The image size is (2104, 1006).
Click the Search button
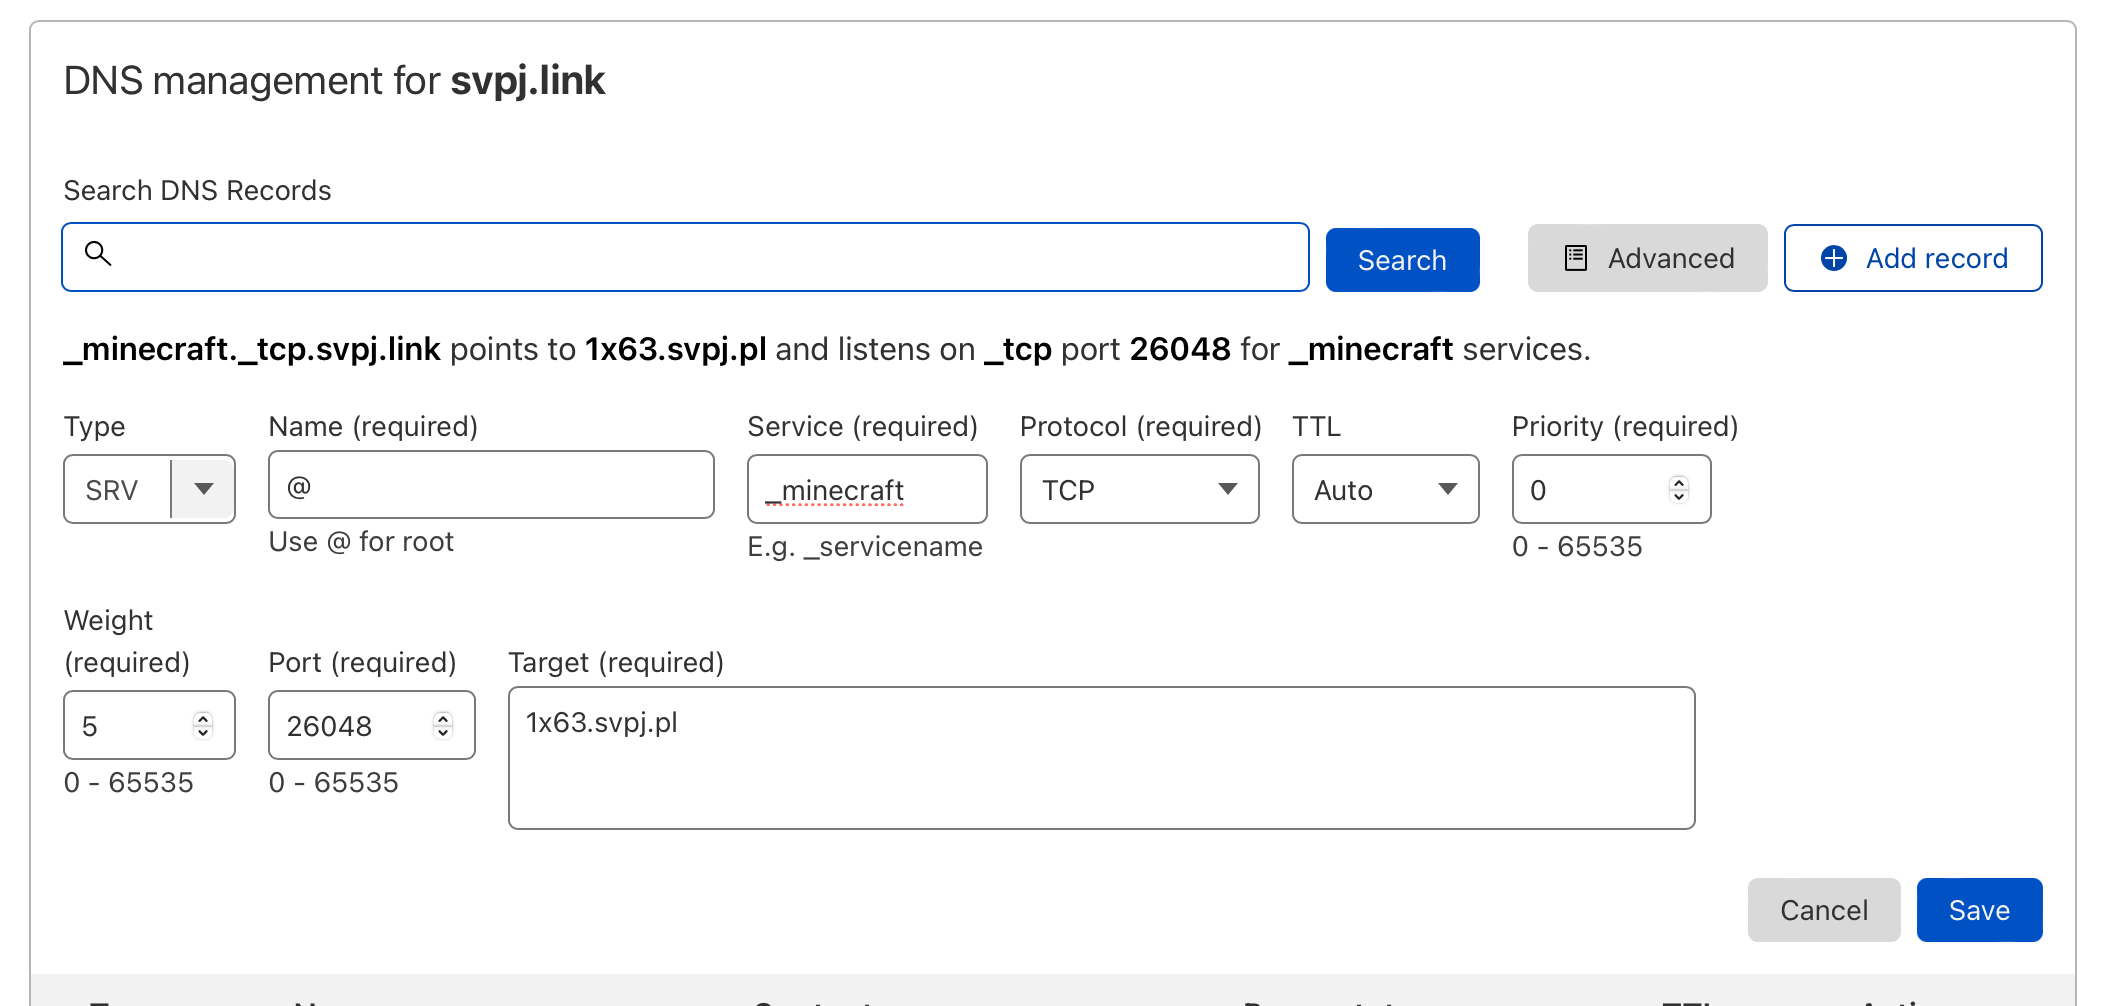[x=1402, y=260]
